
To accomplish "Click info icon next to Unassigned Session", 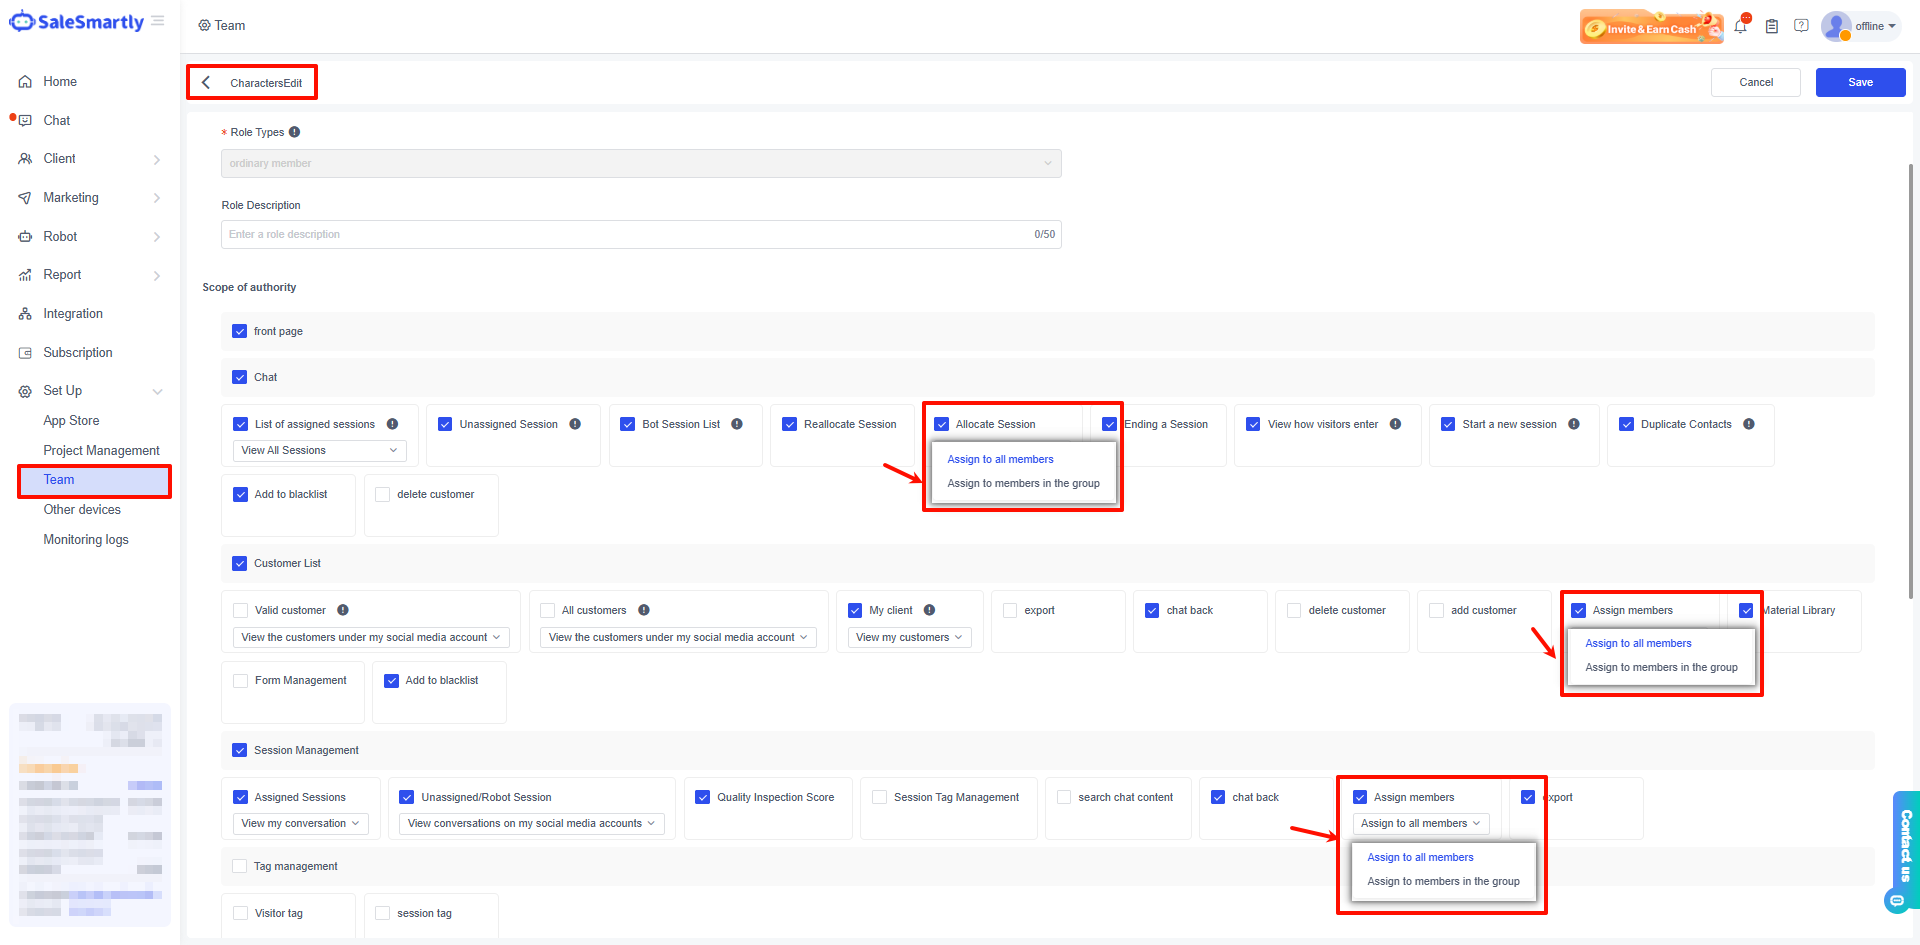I will (x=575, y=424).
